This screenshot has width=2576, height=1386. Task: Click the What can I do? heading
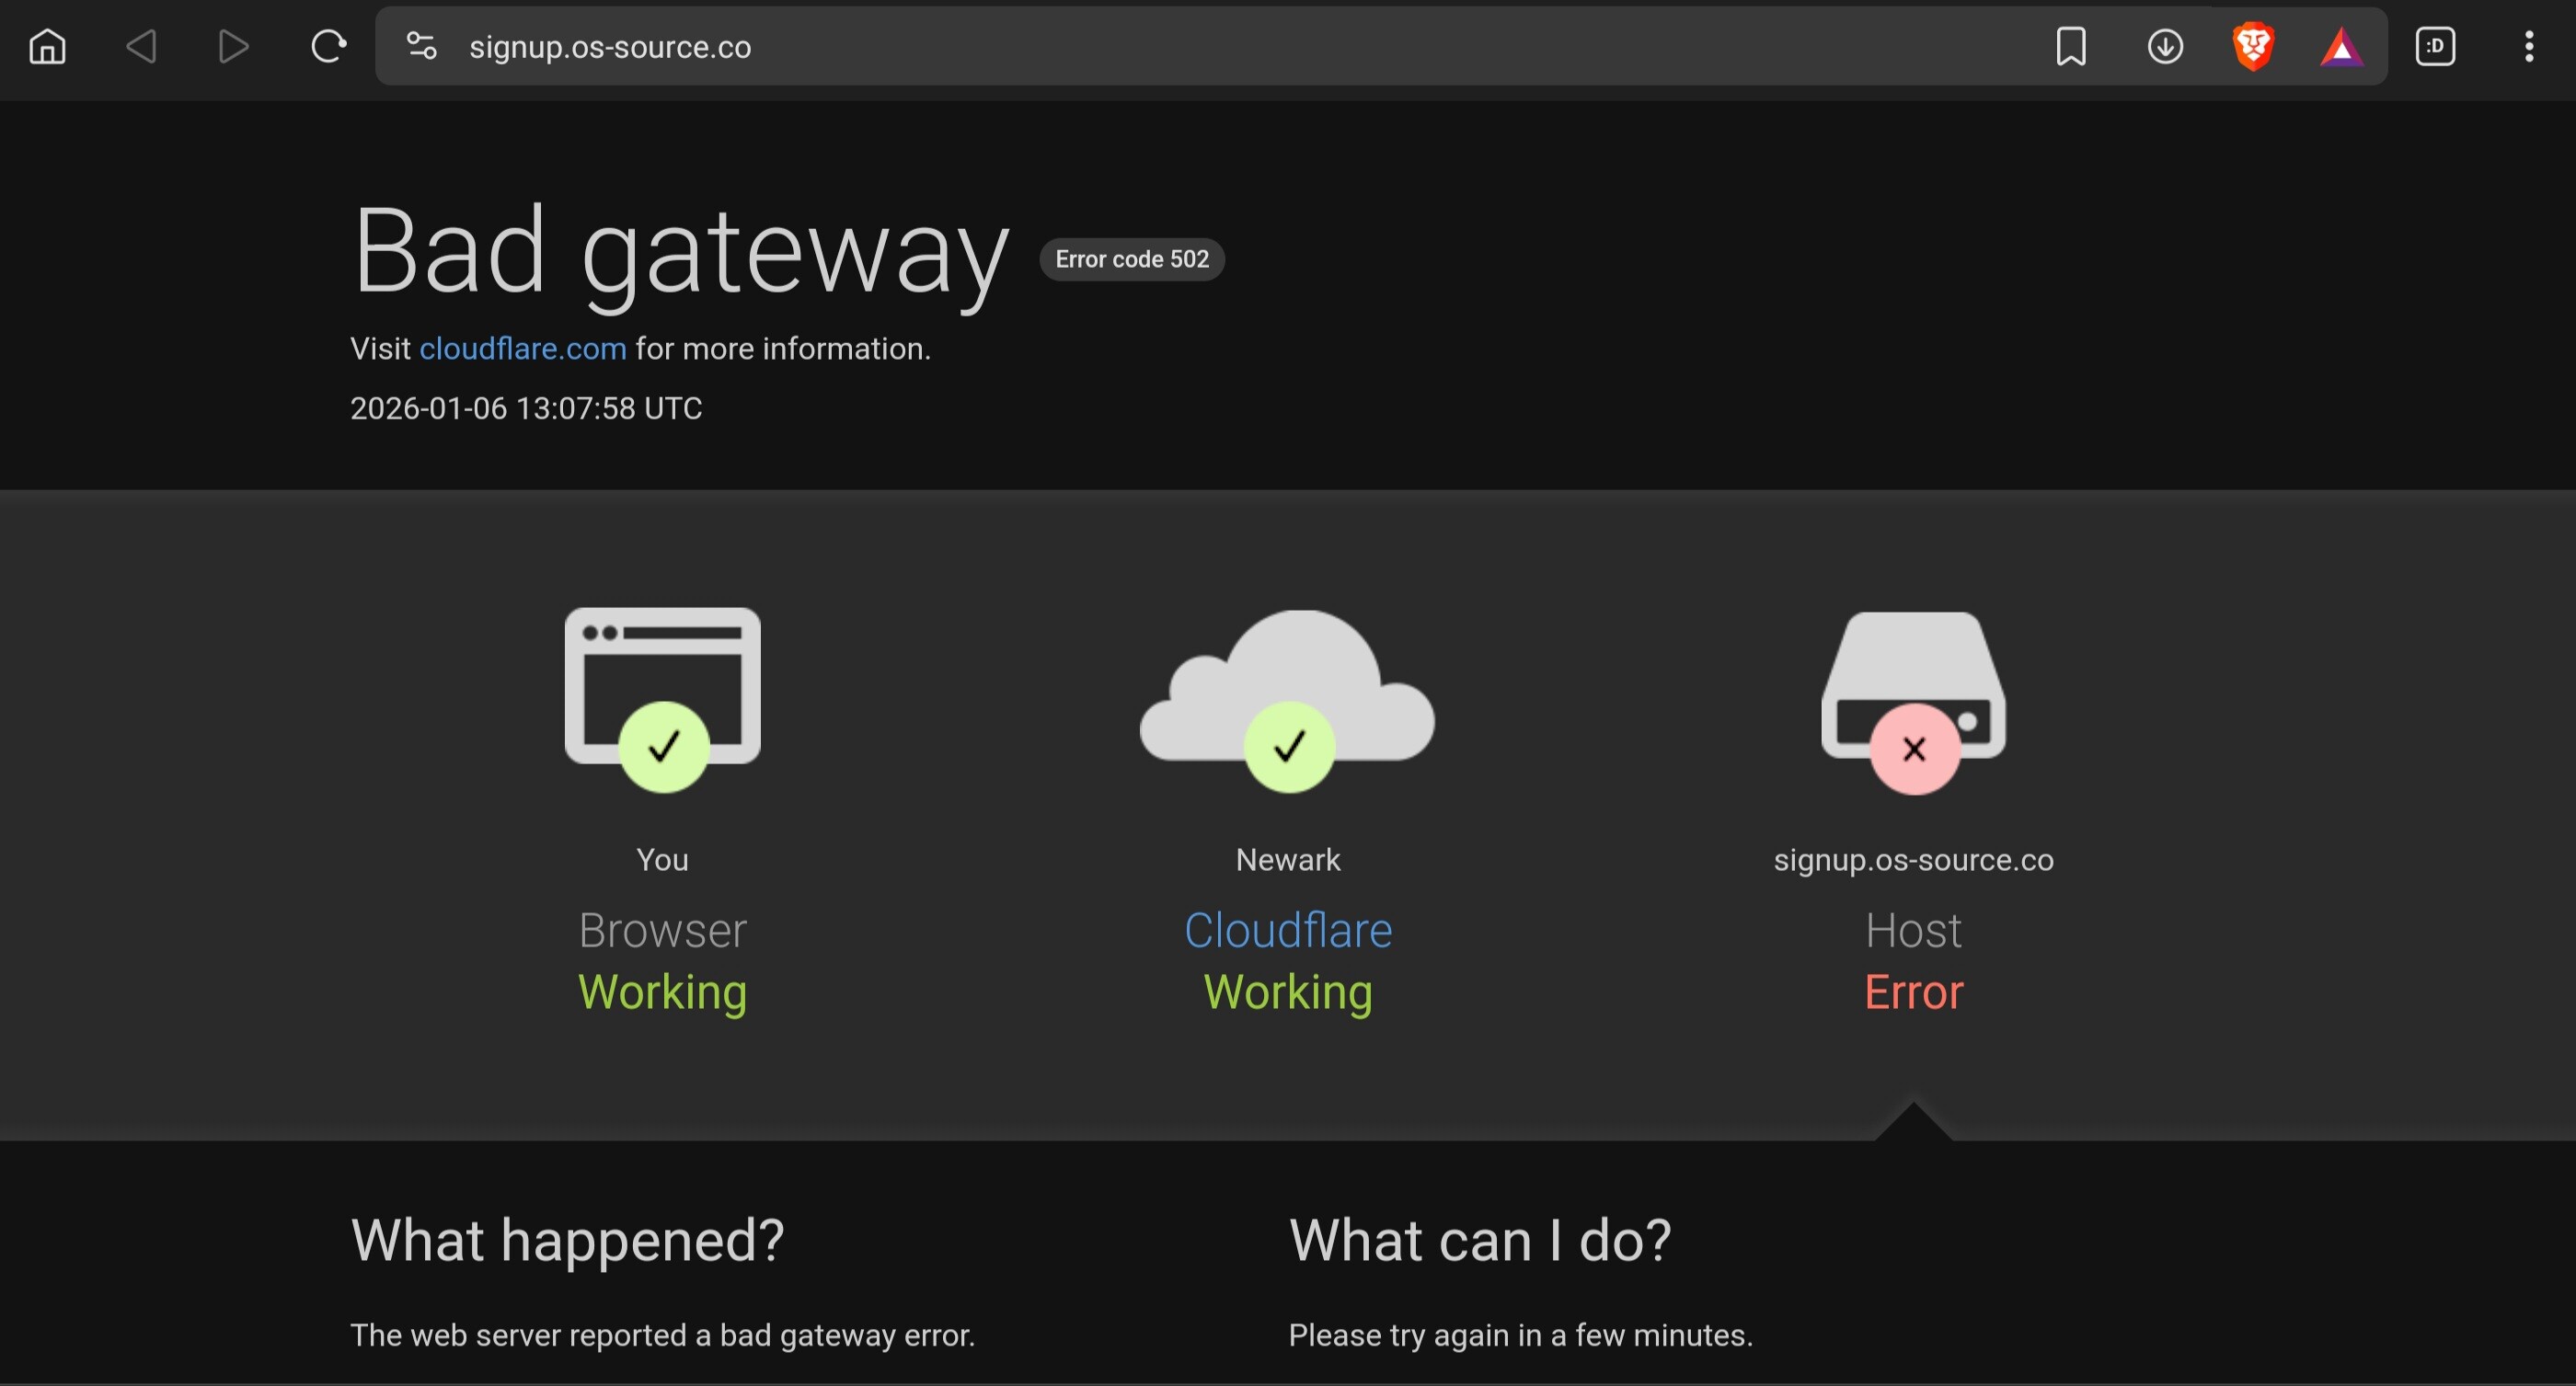pyautogui.click(x=1479, y=1240)
